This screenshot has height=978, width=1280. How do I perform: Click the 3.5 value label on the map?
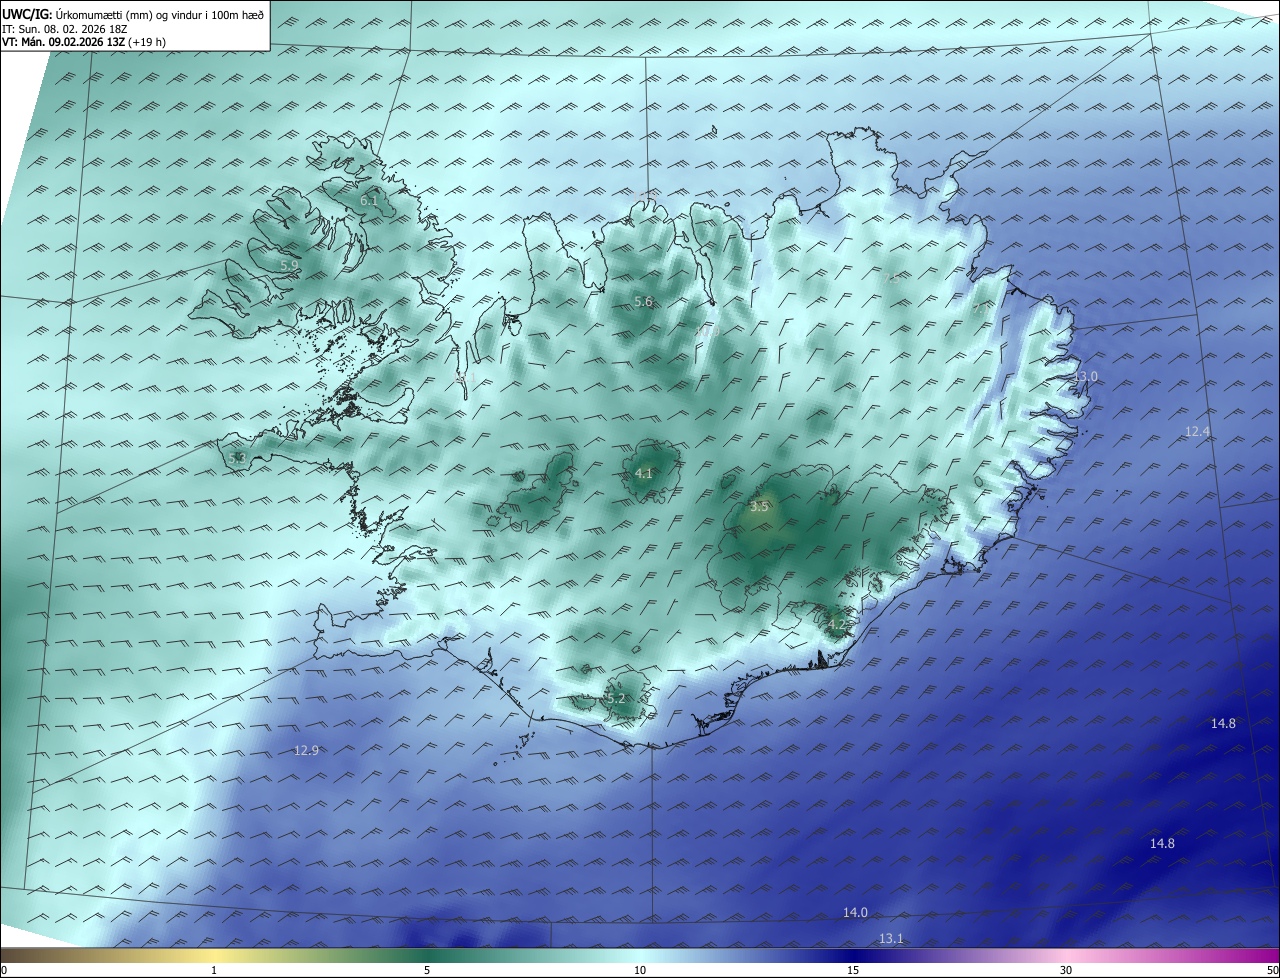[759, 507]
